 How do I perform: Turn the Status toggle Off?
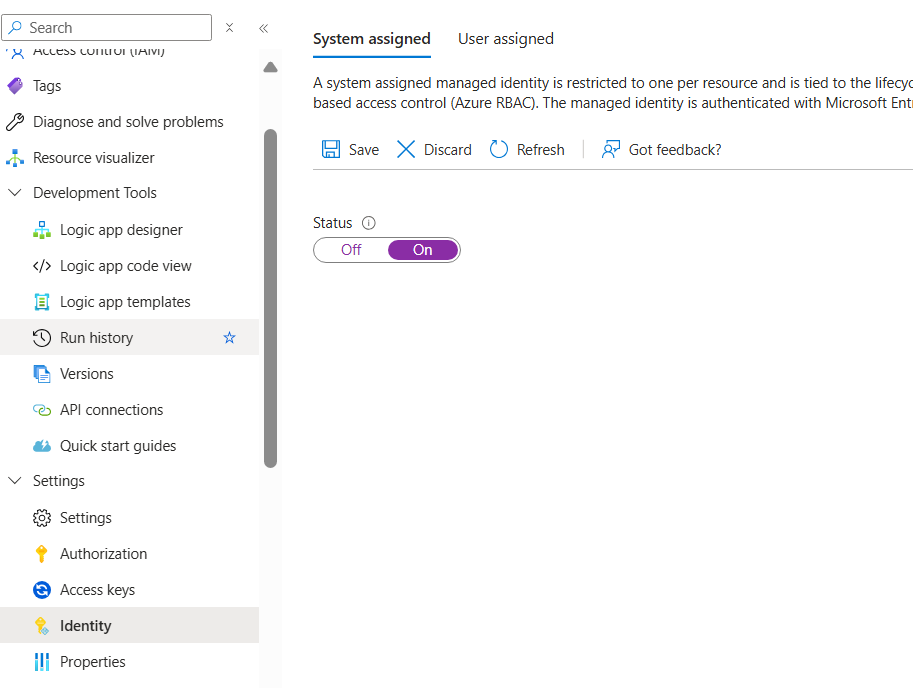click(x=349, y=249)
